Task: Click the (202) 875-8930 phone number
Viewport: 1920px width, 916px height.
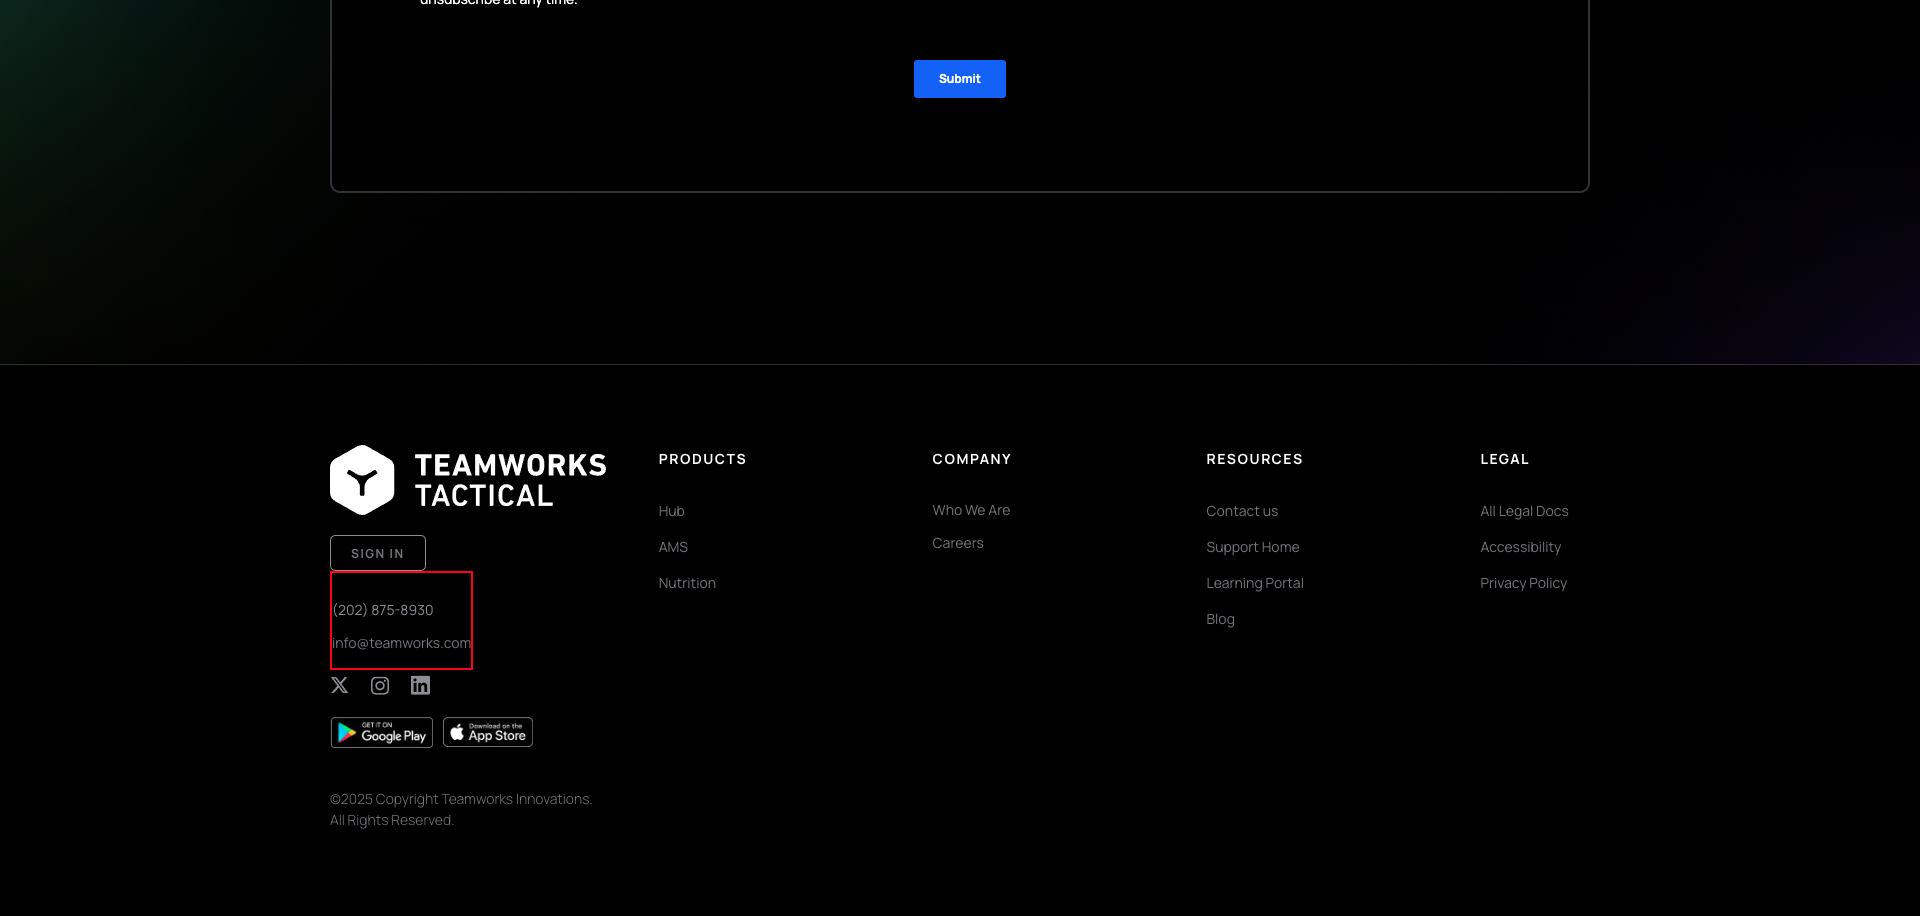Action: pos(383,609)
